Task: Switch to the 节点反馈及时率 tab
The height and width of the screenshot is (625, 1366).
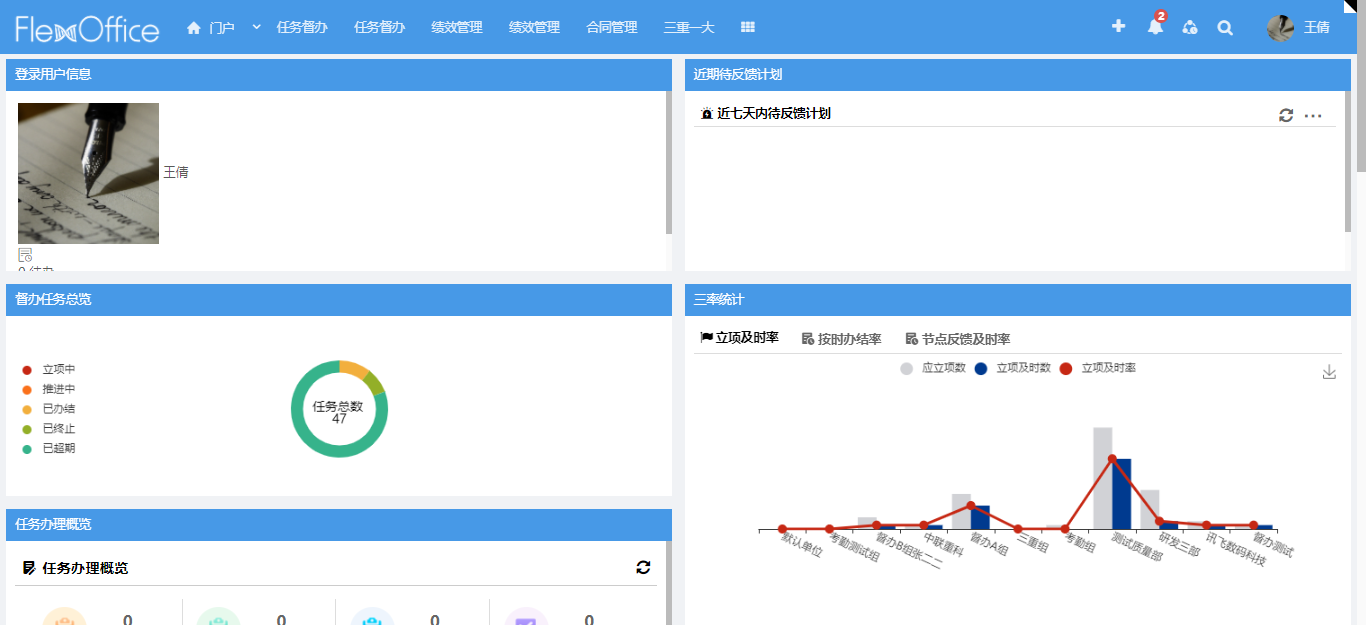Action: tap(957, 339)
